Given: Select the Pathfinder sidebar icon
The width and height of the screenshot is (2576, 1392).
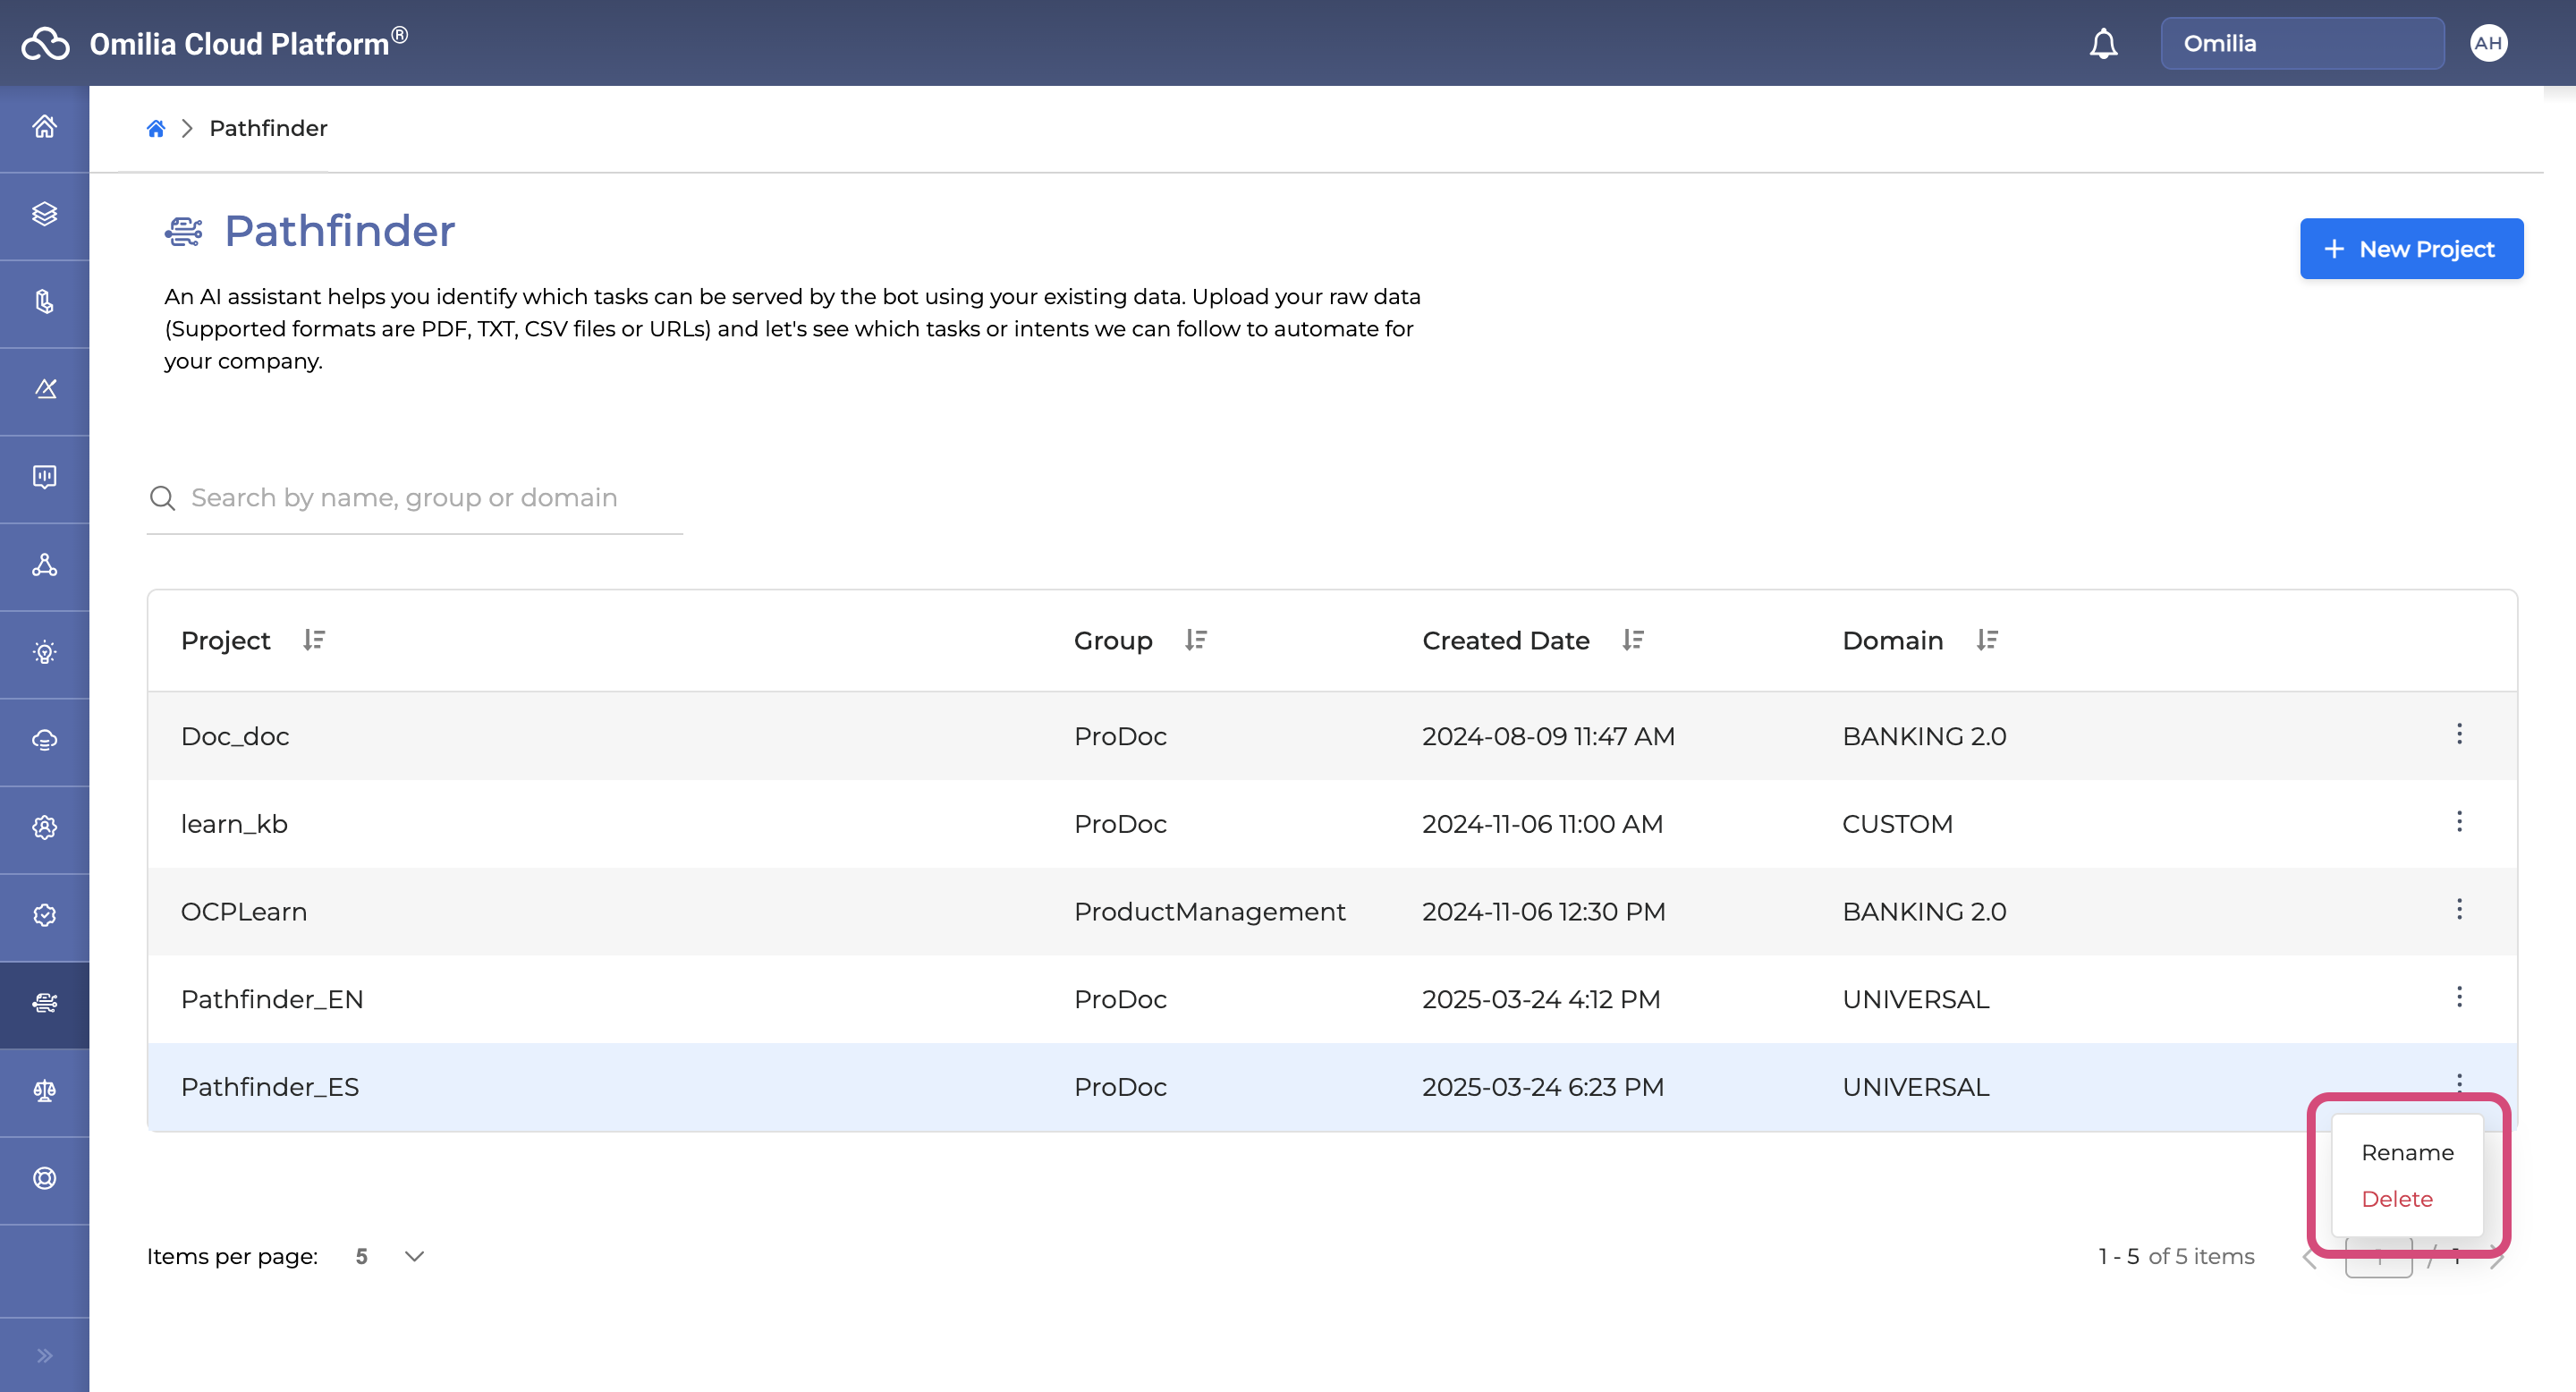Looking at the screenshot, I should [x=44, y=1003].
